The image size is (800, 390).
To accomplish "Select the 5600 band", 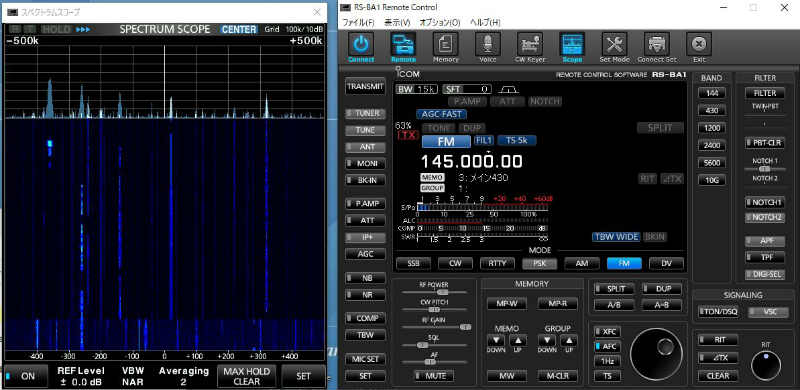I will point(711,163).
